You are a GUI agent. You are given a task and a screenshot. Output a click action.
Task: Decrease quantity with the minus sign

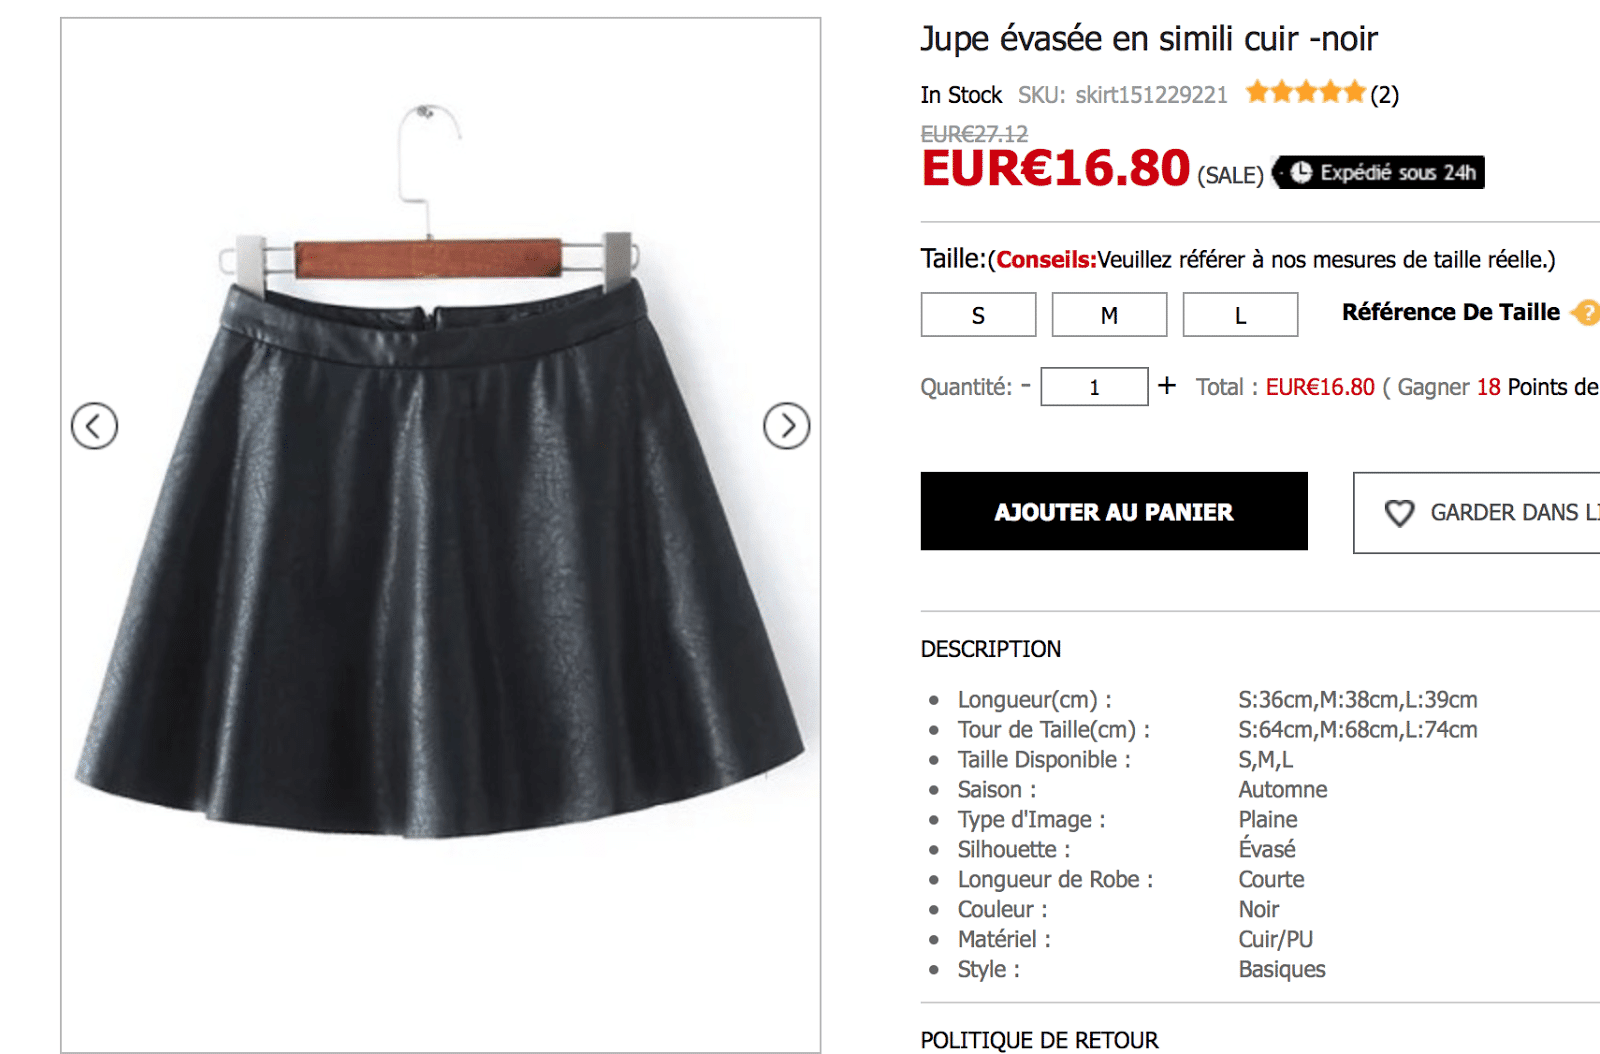pos(1026,385)
